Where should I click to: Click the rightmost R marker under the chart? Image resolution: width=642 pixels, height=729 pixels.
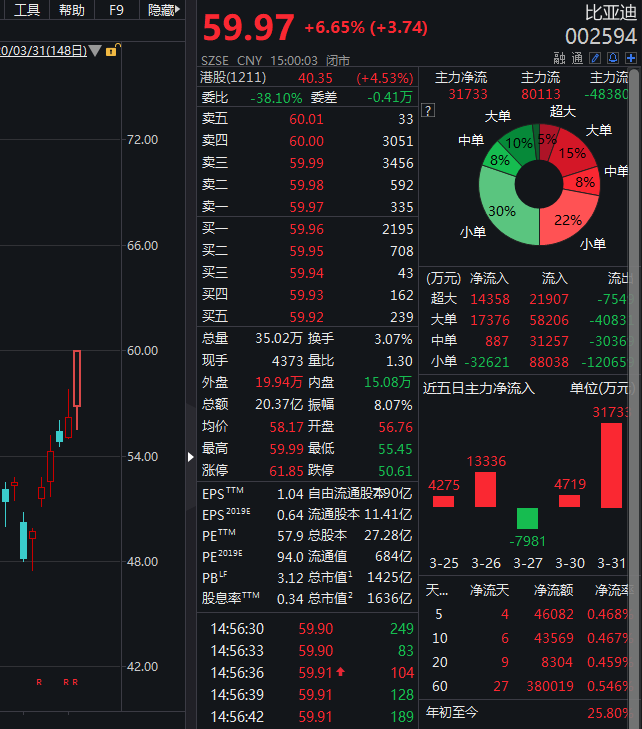coord(75,682)
